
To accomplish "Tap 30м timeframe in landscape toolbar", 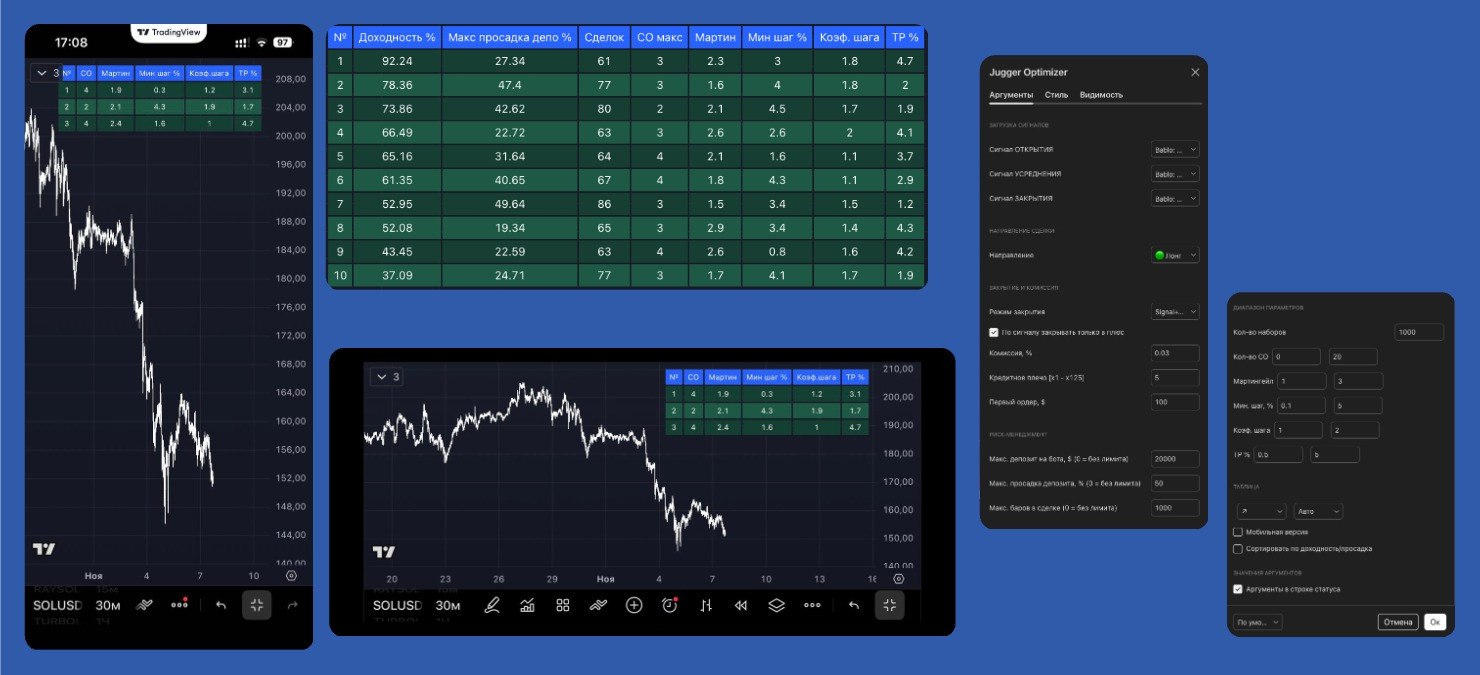I will (x=448, y=606).
